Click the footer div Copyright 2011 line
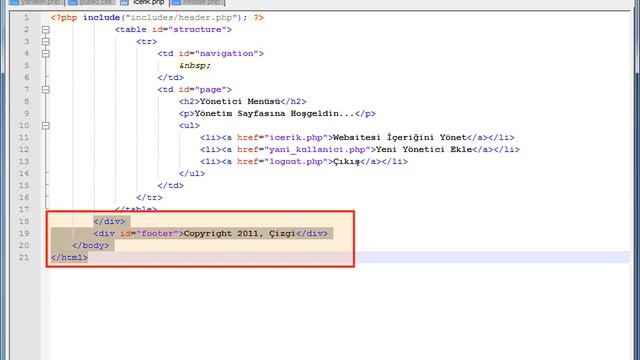 (x=211, y=233)
